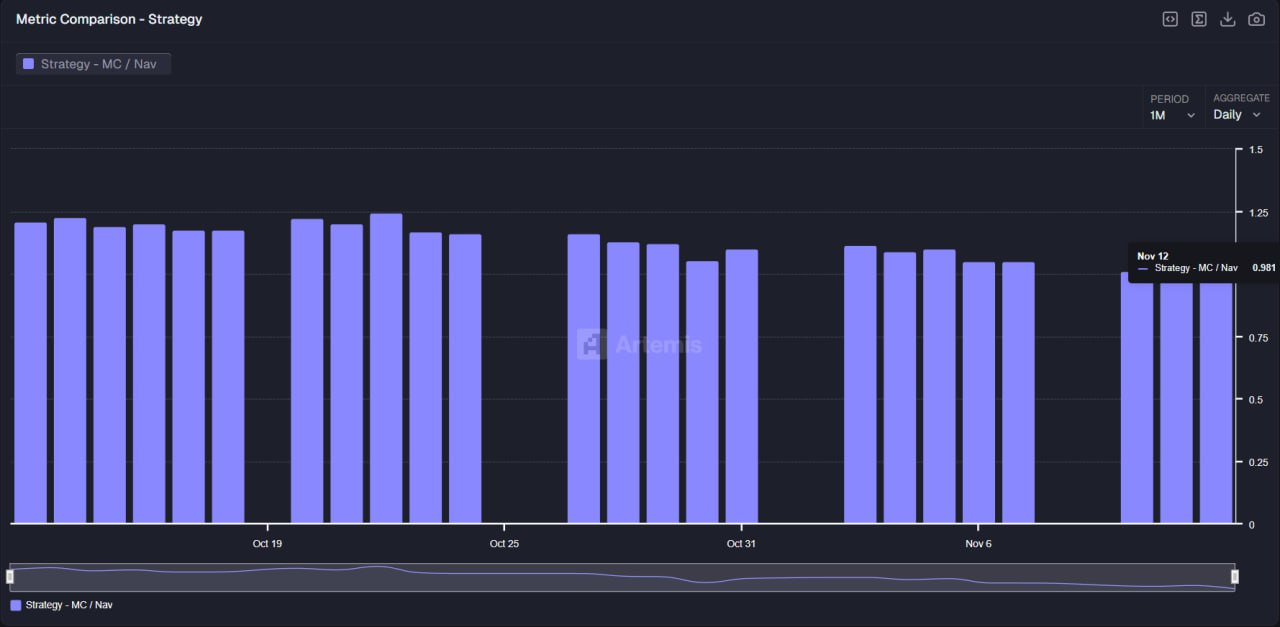The width and height of the screenshot is (1280, 627).
Task: Click the chevron beside the Period selector
Action: point(1190,115)
